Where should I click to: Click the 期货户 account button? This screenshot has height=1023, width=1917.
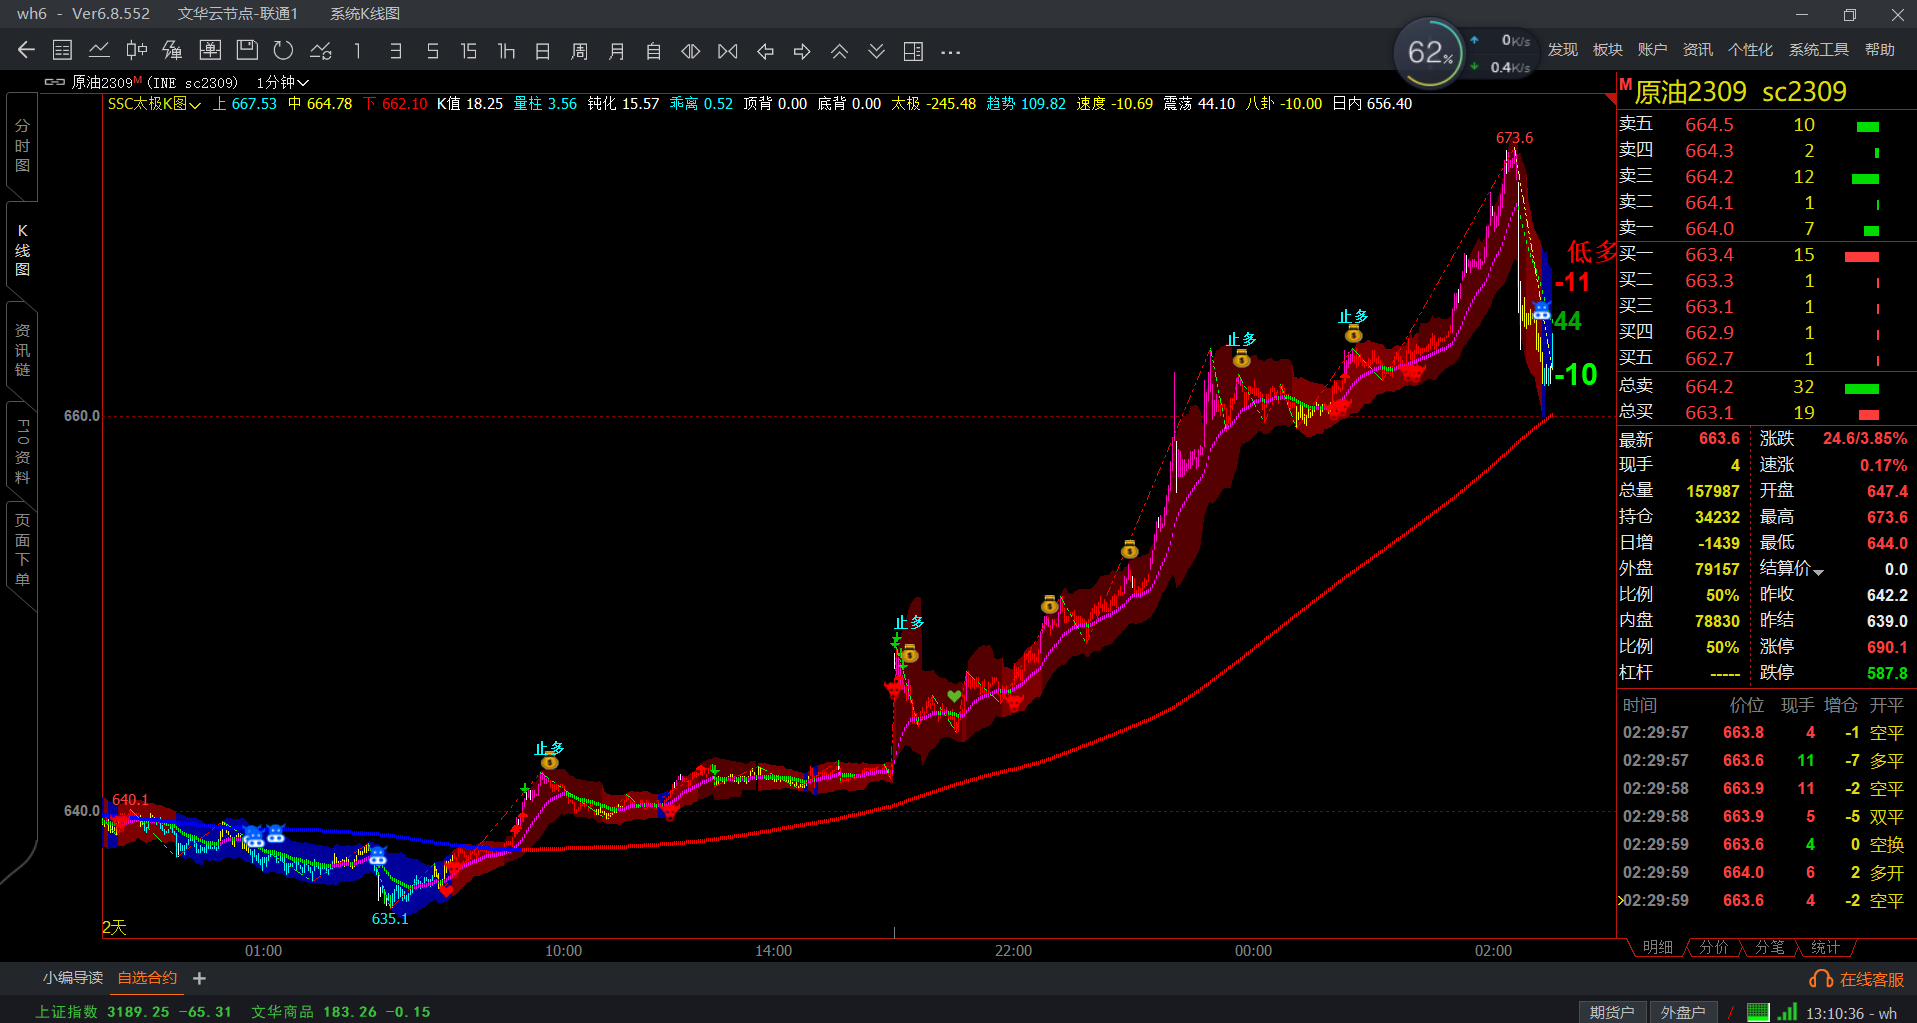coord(1612,1012)
